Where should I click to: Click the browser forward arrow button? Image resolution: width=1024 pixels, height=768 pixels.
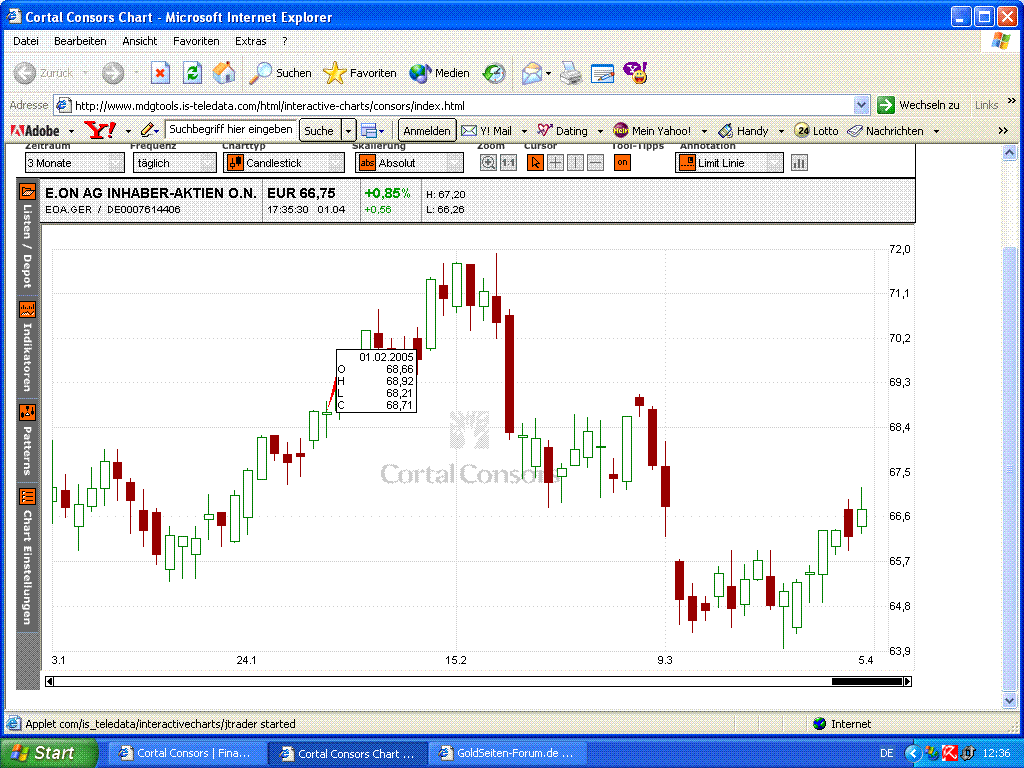tap(113, 73)
